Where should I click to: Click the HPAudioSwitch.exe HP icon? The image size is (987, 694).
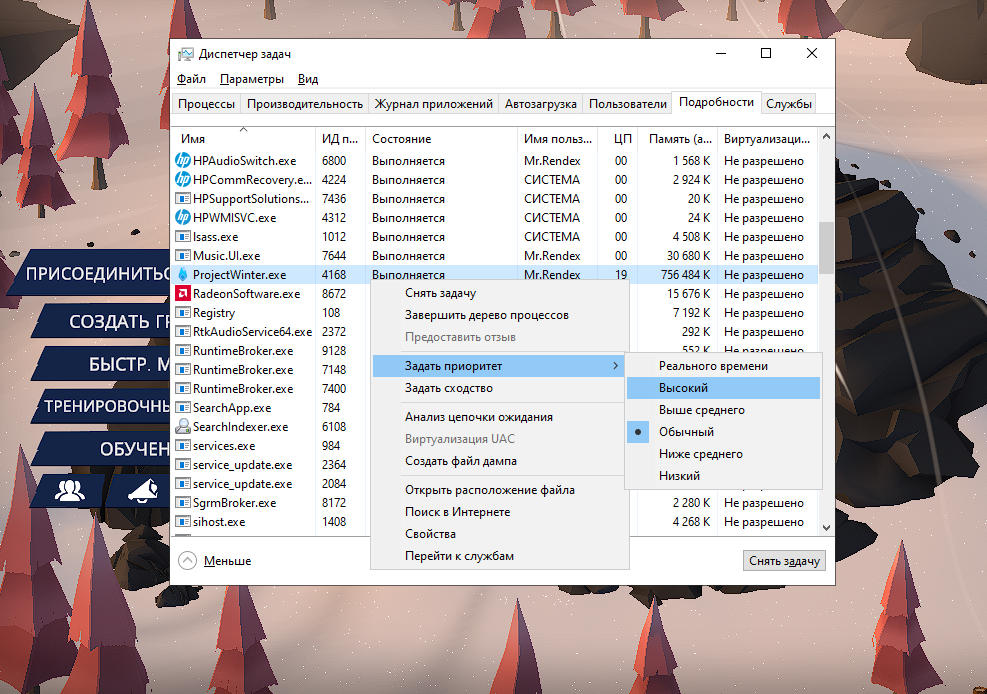tap(183, 160)
